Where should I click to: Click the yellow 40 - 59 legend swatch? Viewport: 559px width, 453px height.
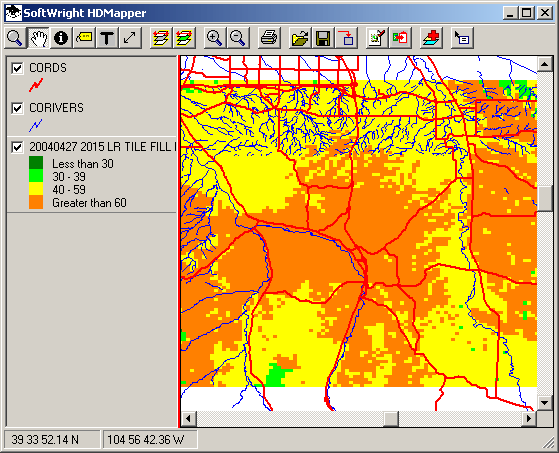pos(36,189)
